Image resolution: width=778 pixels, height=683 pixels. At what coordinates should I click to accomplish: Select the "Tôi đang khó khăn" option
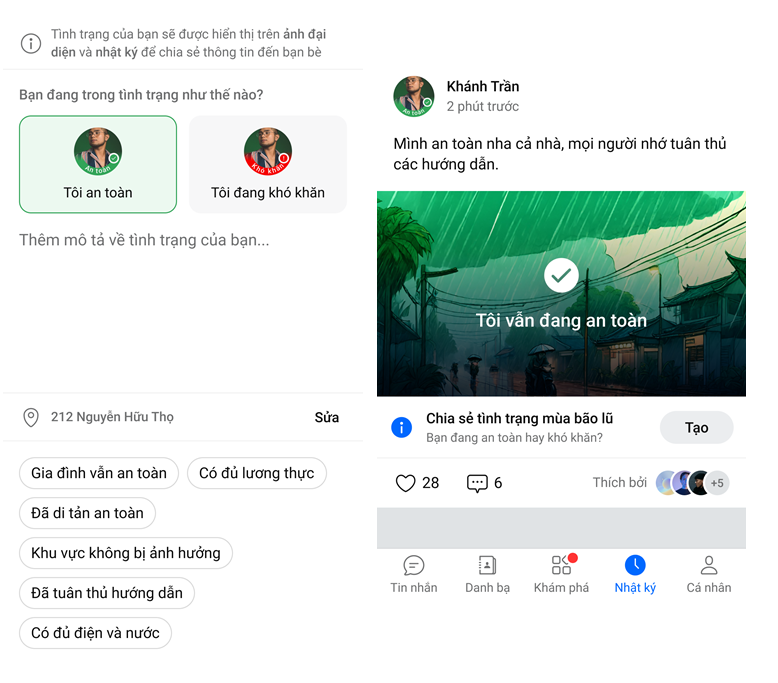268,164
